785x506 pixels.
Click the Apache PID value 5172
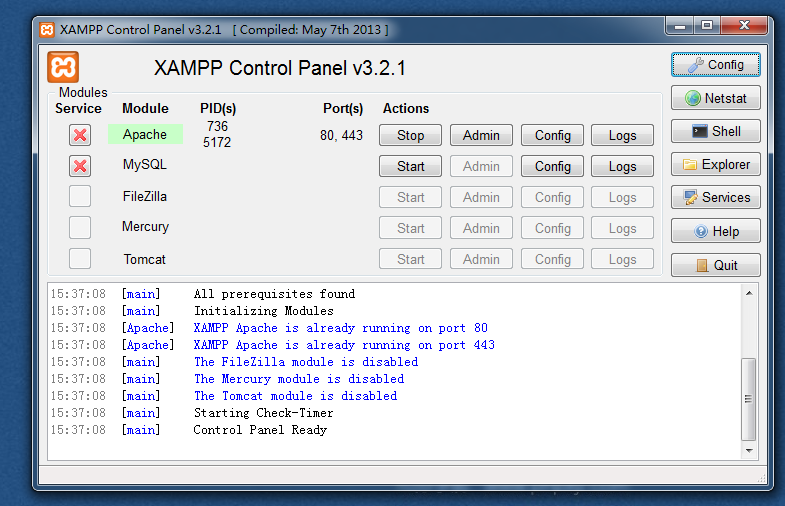point(217,142)
